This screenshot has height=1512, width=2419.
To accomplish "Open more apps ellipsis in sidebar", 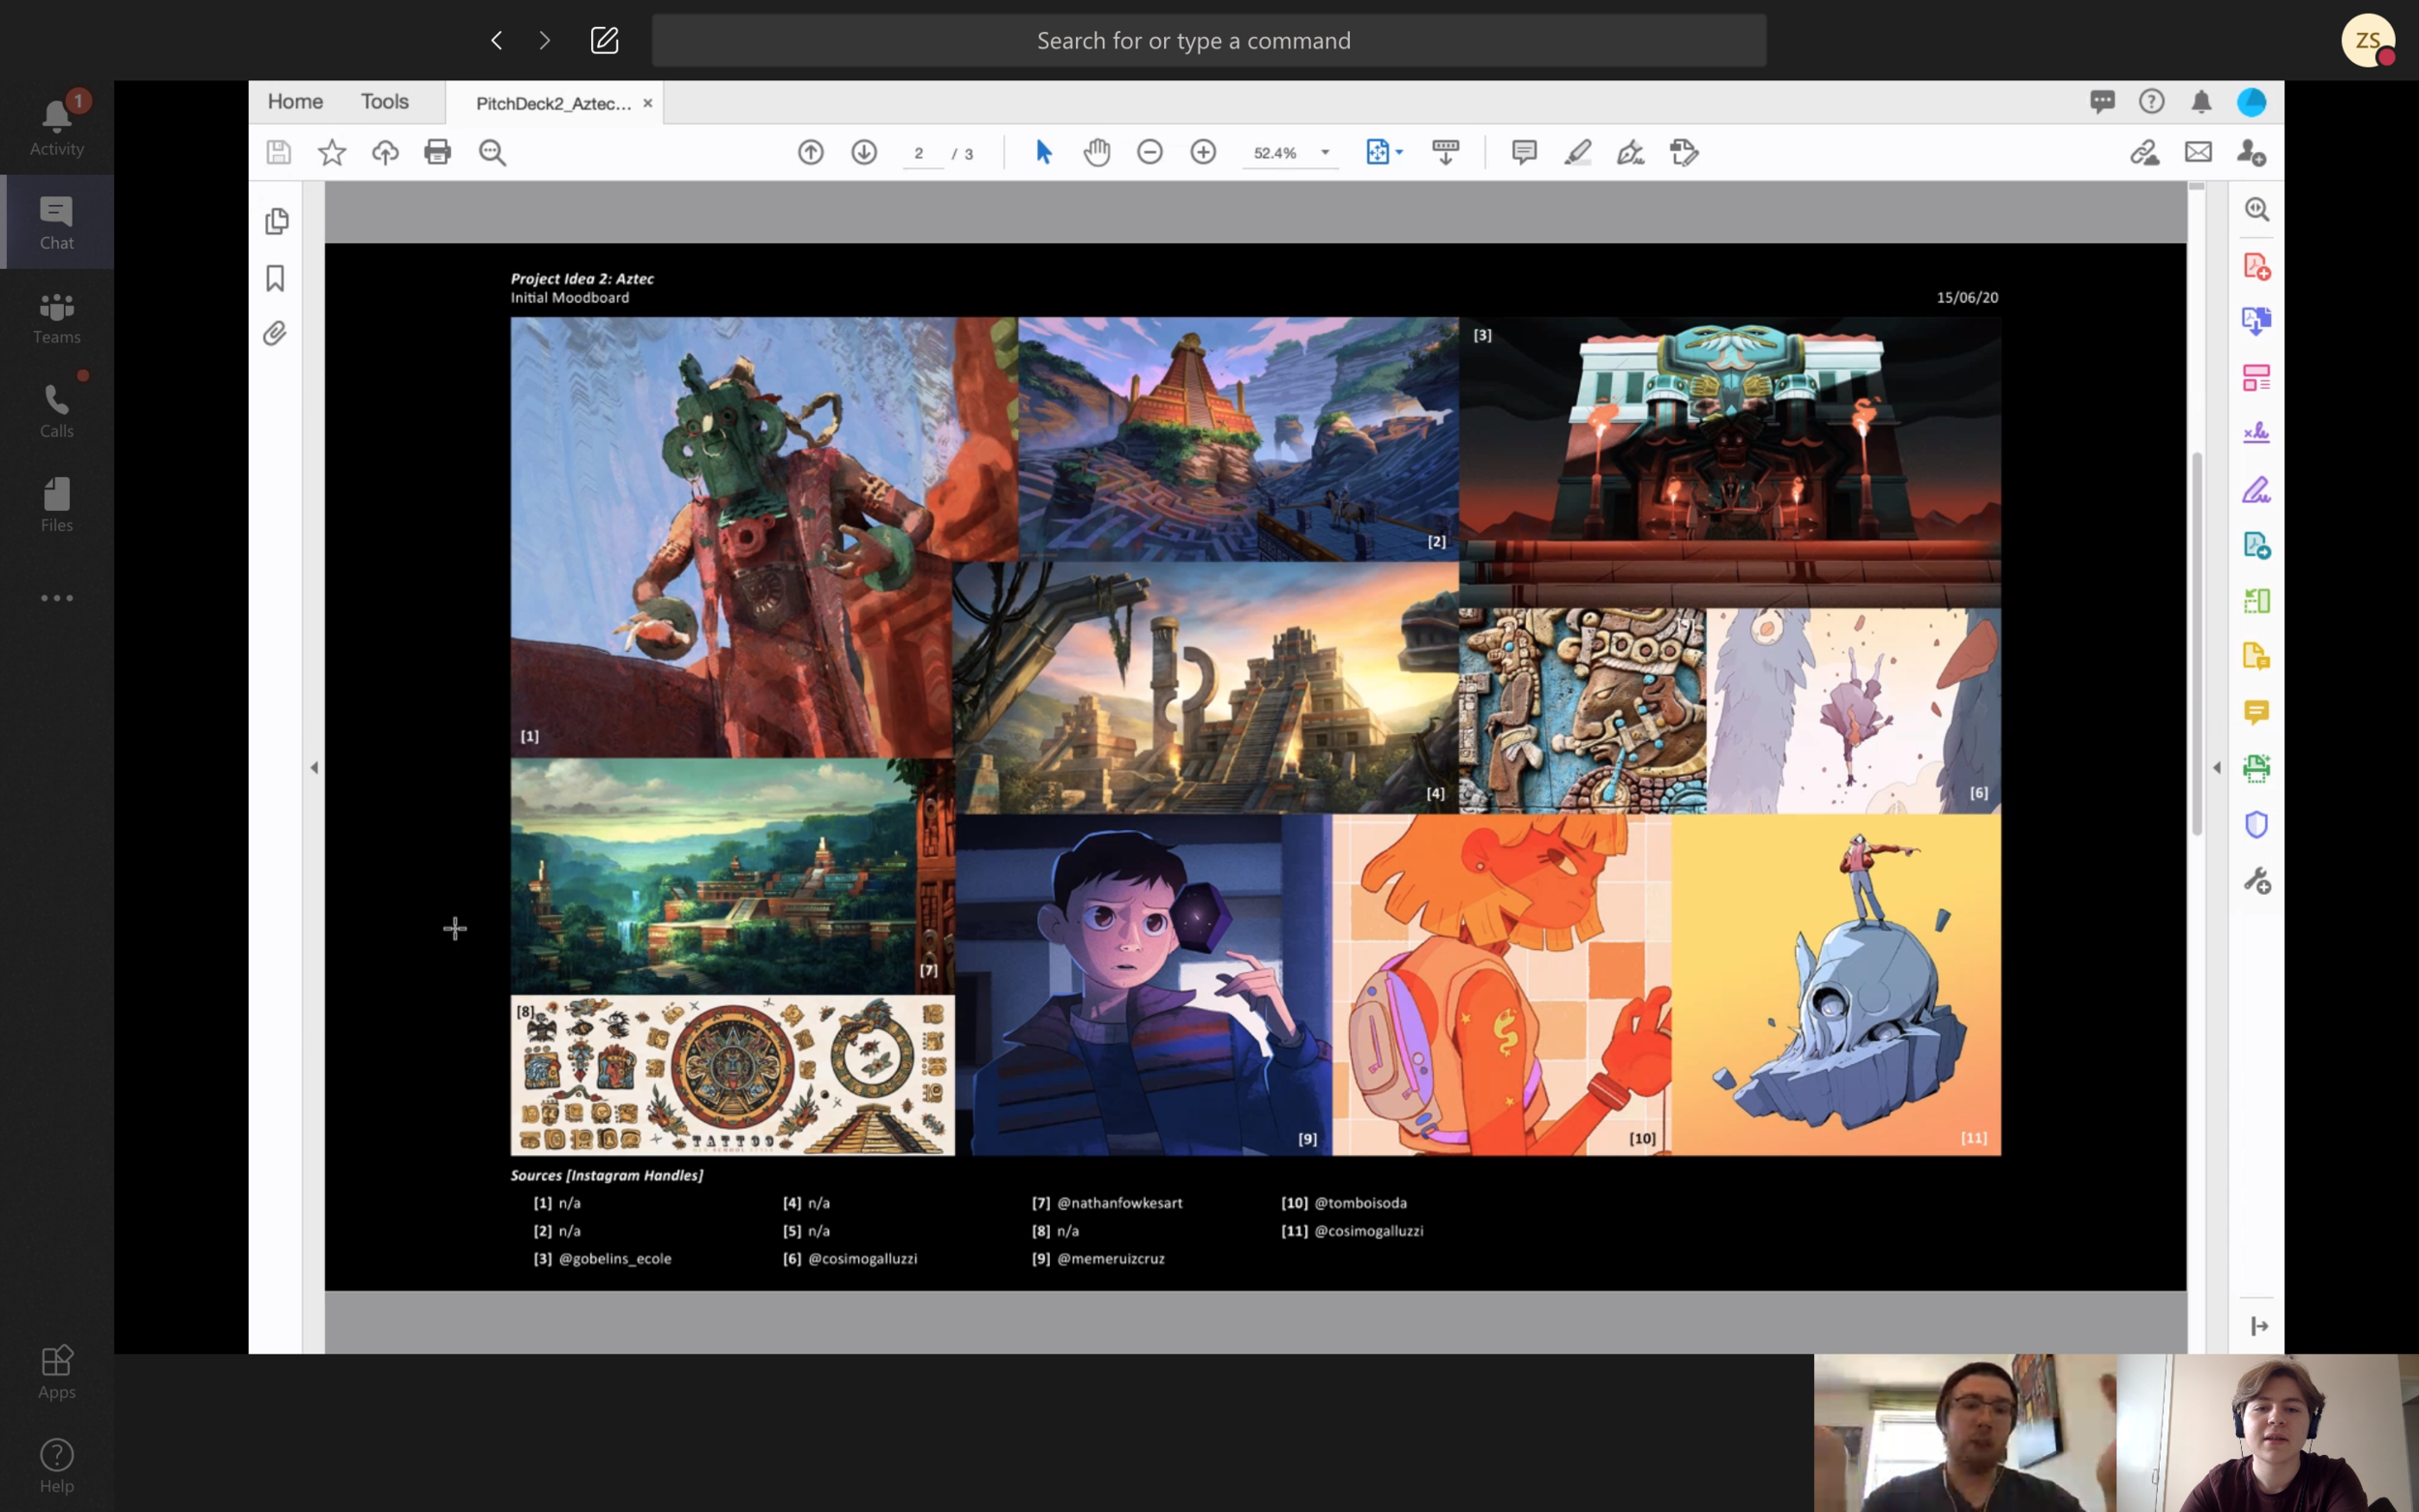I will [57, 598].
